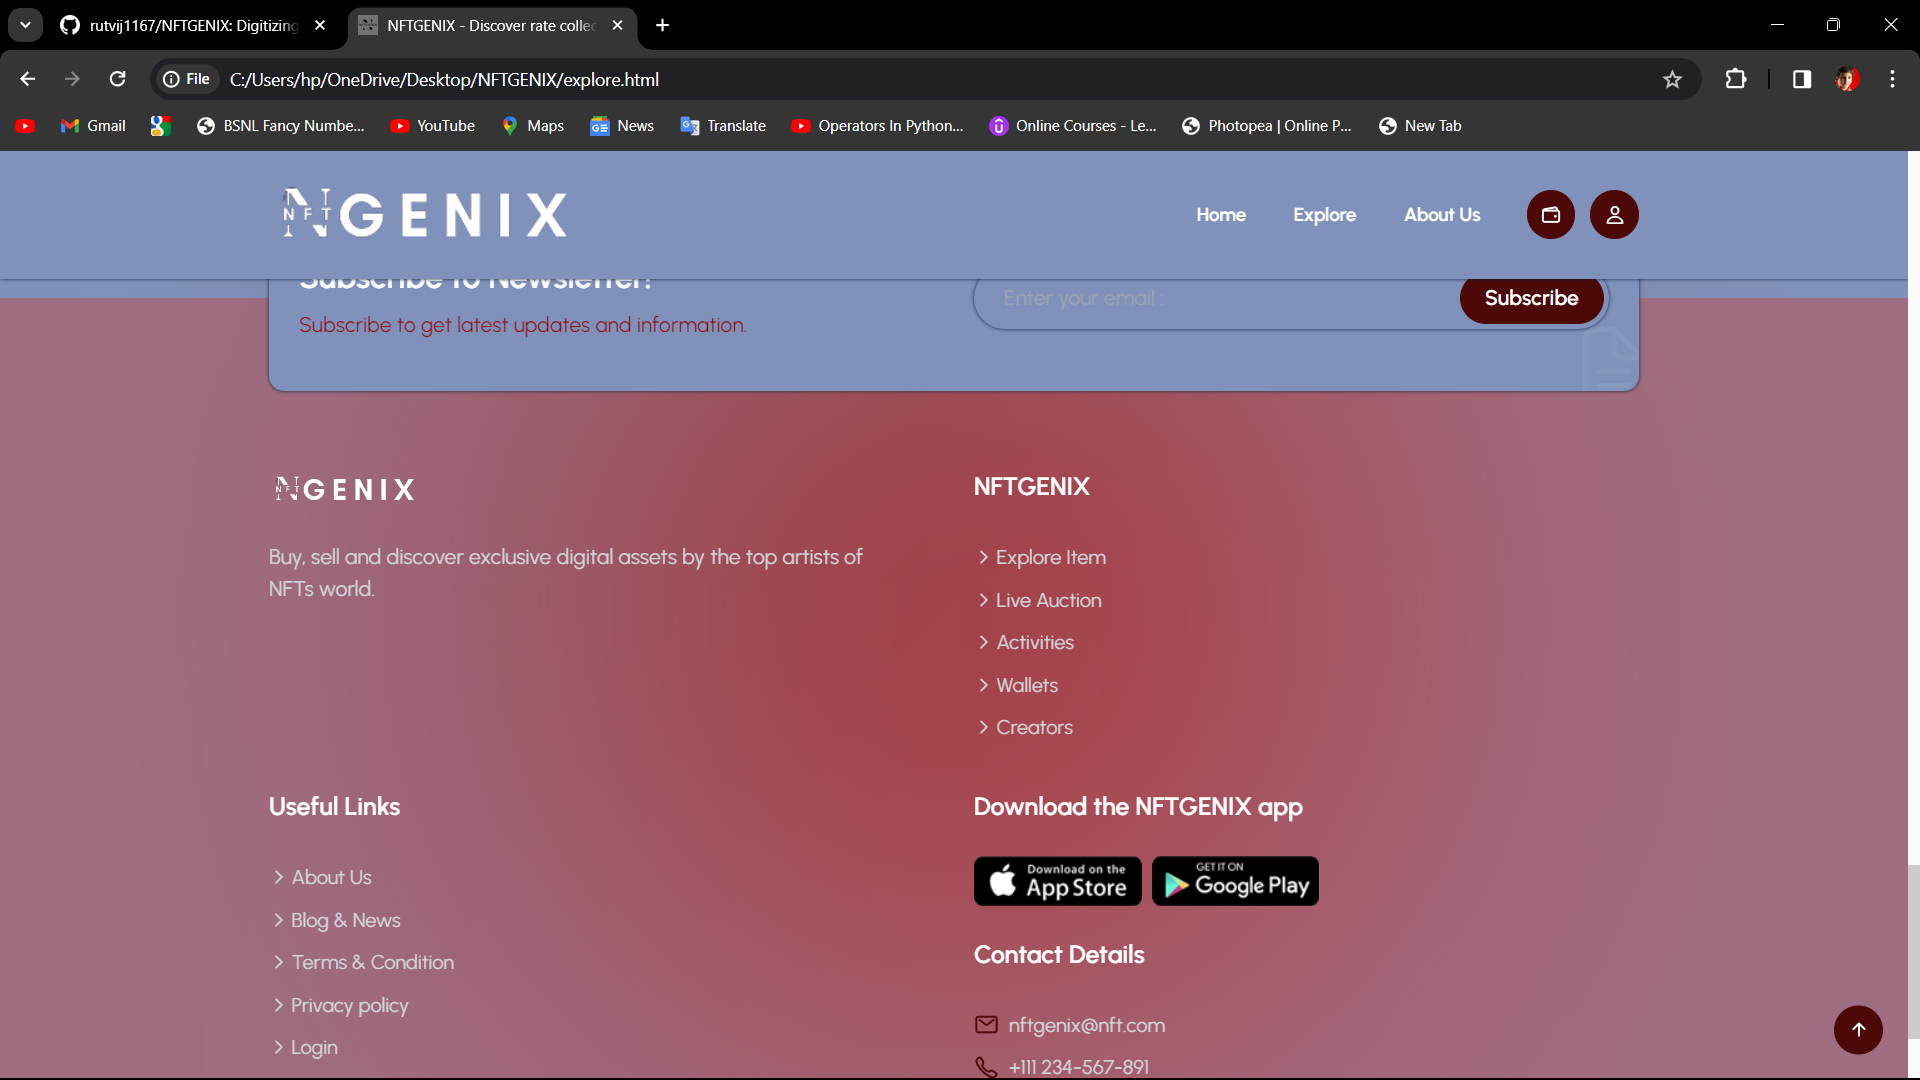Click the Privacy policy footer link

click(x=349, y=1005)
